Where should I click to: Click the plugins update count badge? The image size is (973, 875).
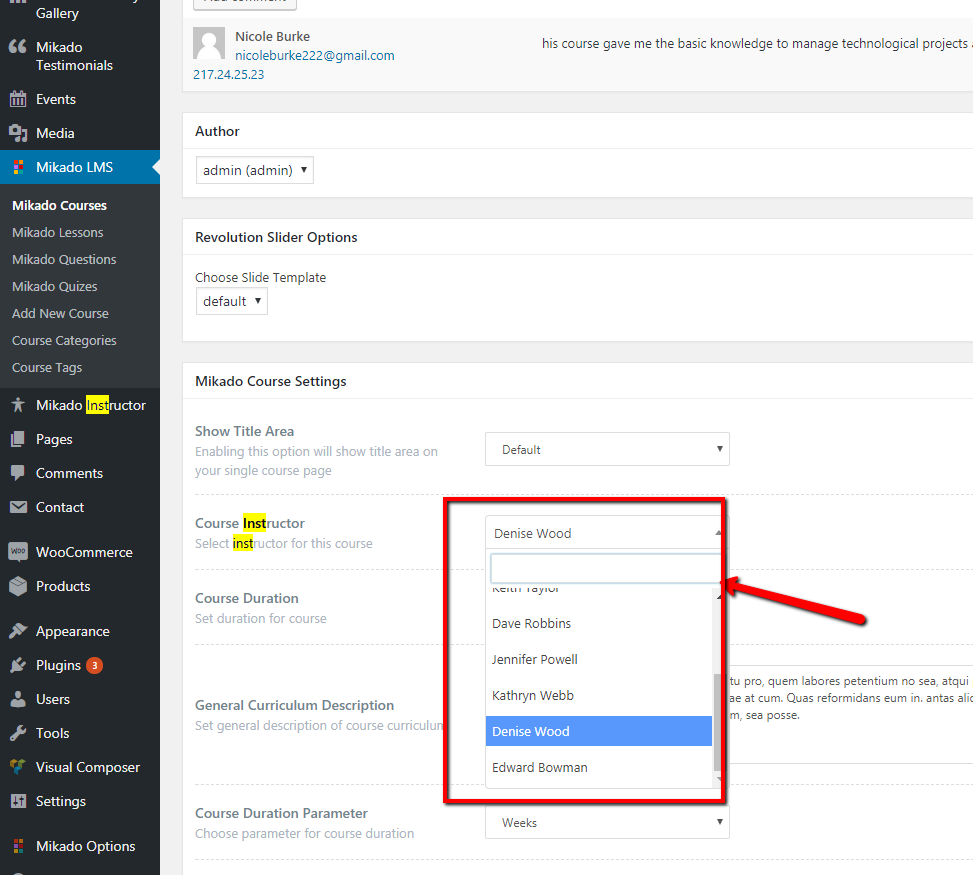[94, 665]
